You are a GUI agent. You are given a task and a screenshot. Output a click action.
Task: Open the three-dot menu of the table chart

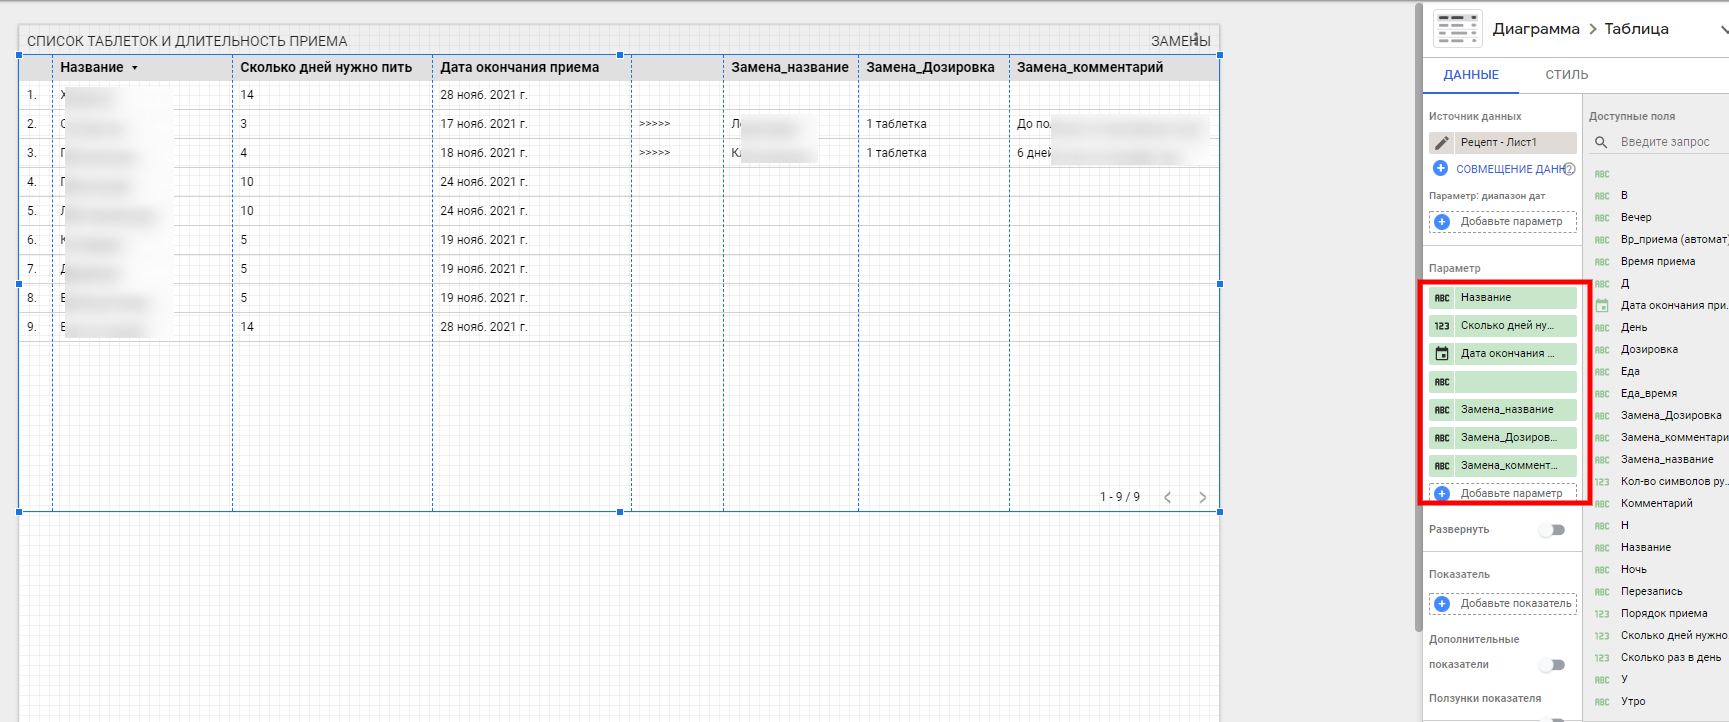pos(1195,38)
